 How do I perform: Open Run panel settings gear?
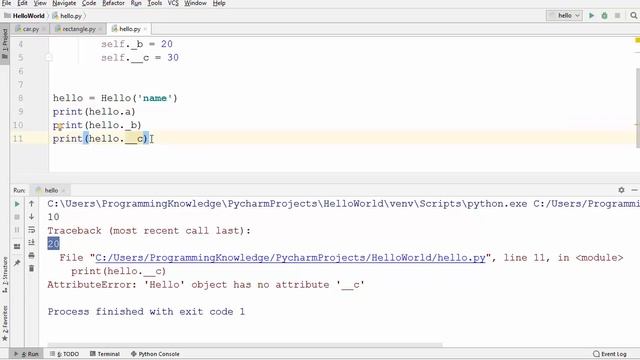click(x=621, y=190)
